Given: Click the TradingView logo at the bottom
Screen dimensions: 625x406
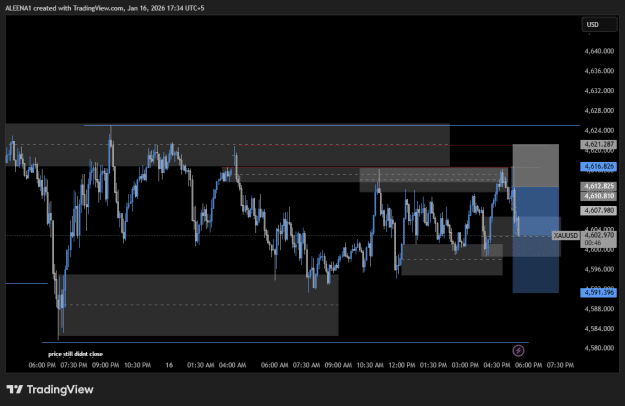Looking at the screenshot, I should [x=50, y=389].
